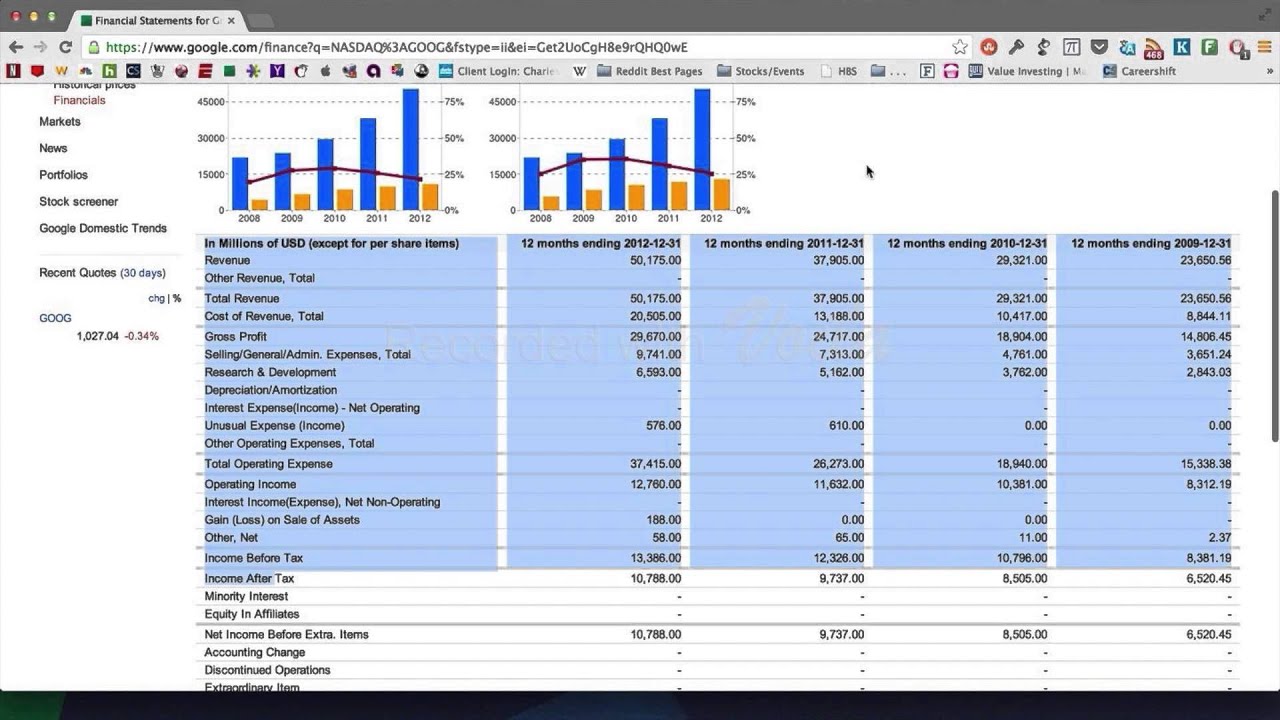
Task: Enter full screen with the expand arrows
Action: click(x=1264, y=16)
